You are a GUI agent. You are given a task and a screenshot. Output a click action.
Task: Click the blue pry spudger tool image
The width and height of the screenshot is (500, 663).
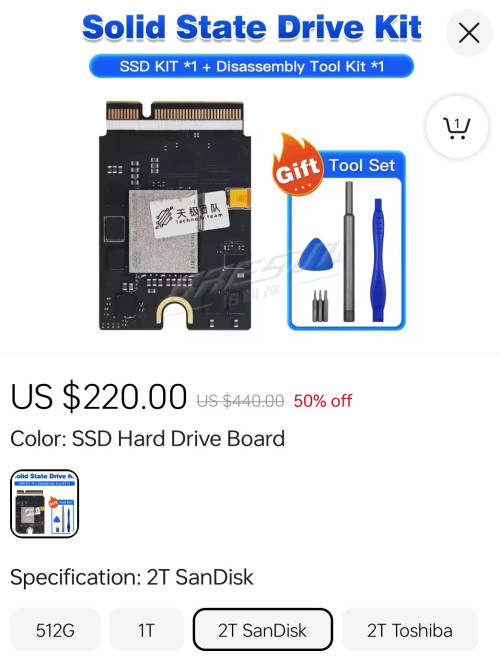click(378, 260)
